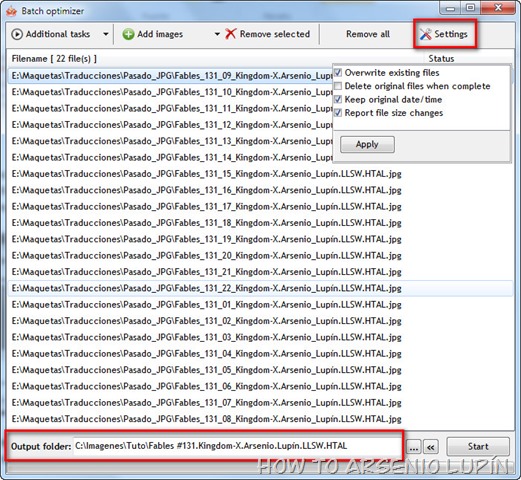This screenshot has height=480, width=521.
Task: Select file Fables_131_13 row
Action: click(x=170, y=141)
